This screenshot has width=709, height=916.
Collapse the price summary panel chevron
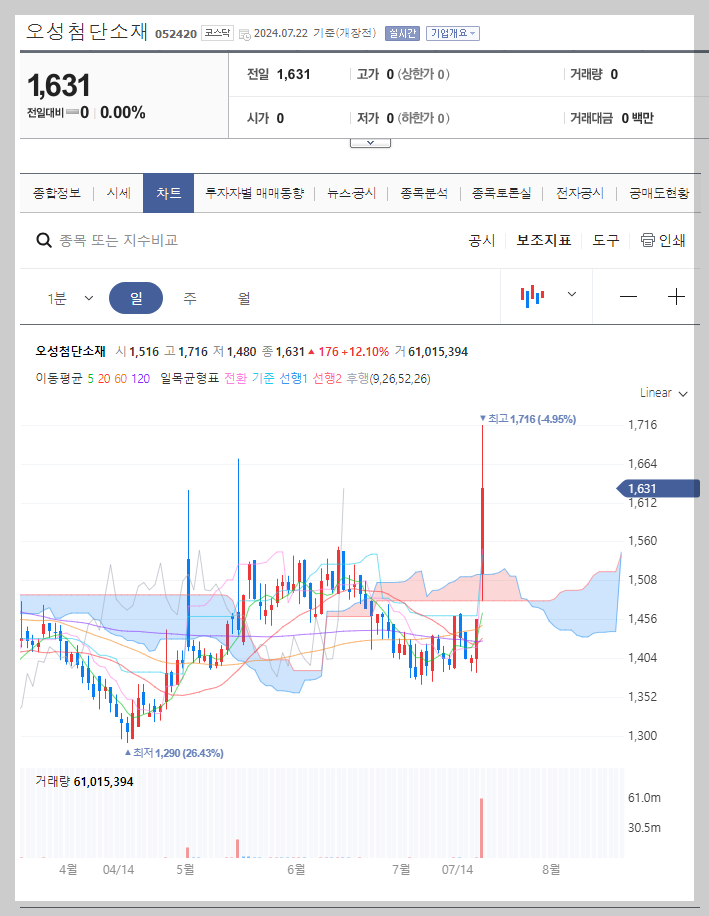370,141
